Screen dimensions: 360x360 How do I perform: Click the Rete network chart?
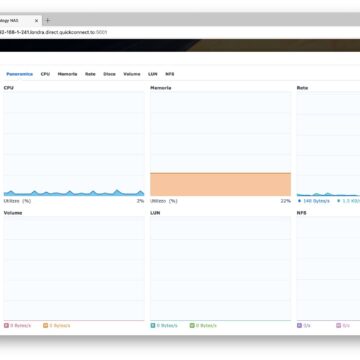click(x=328, y=144)
